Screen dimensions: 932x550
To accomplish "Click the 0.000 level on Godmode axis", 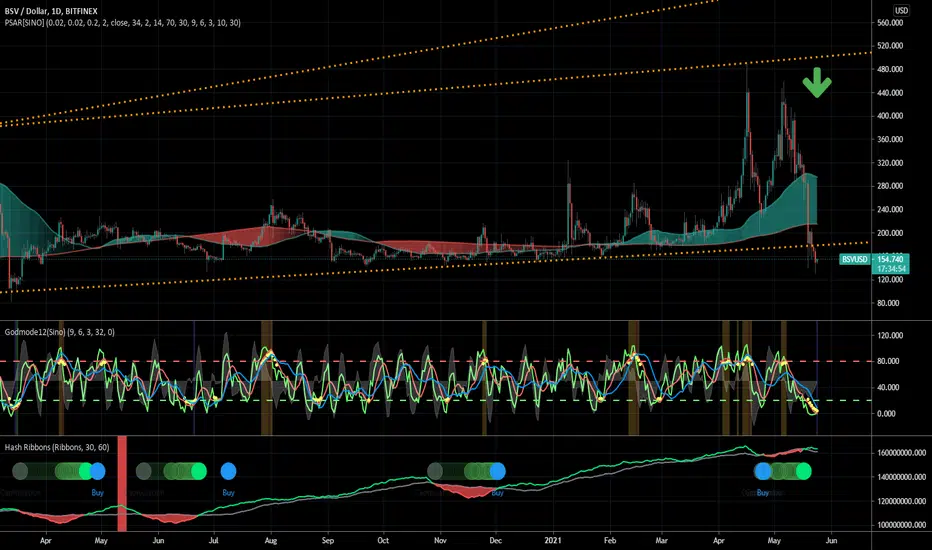I will pyautogui.click(x=886, y=413).
